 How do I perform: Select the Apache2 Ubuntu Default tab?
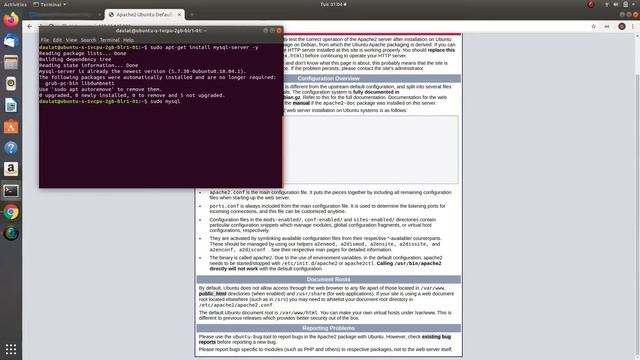[x=144, y=15]
